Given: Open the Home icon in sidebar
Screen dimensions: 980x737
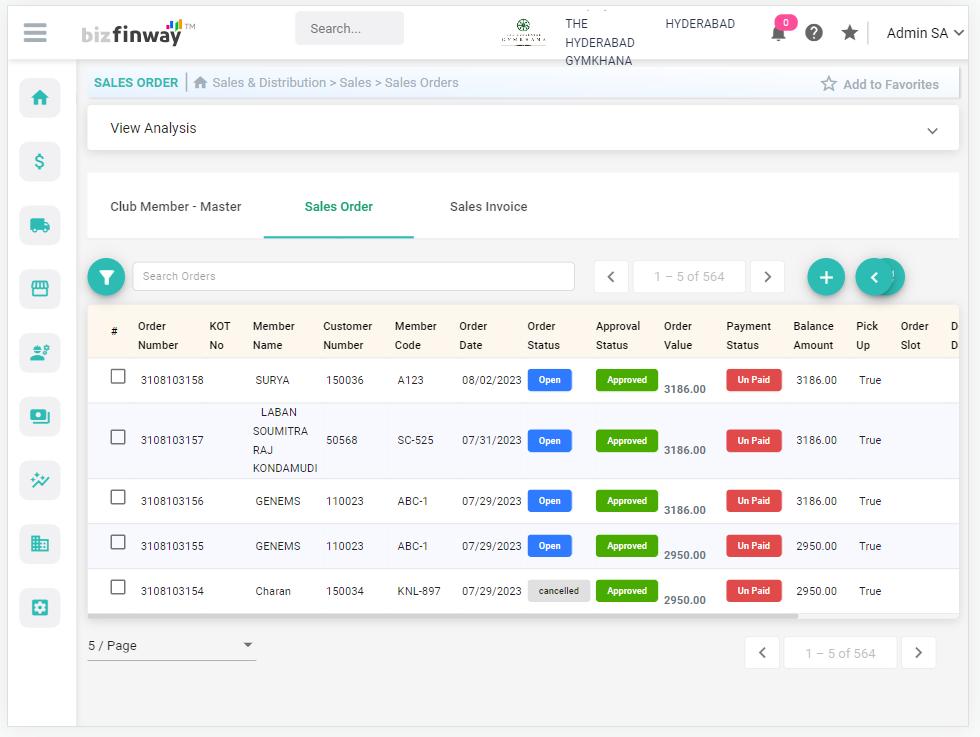Looking at the screenshot, I should [x=40, y=98].
